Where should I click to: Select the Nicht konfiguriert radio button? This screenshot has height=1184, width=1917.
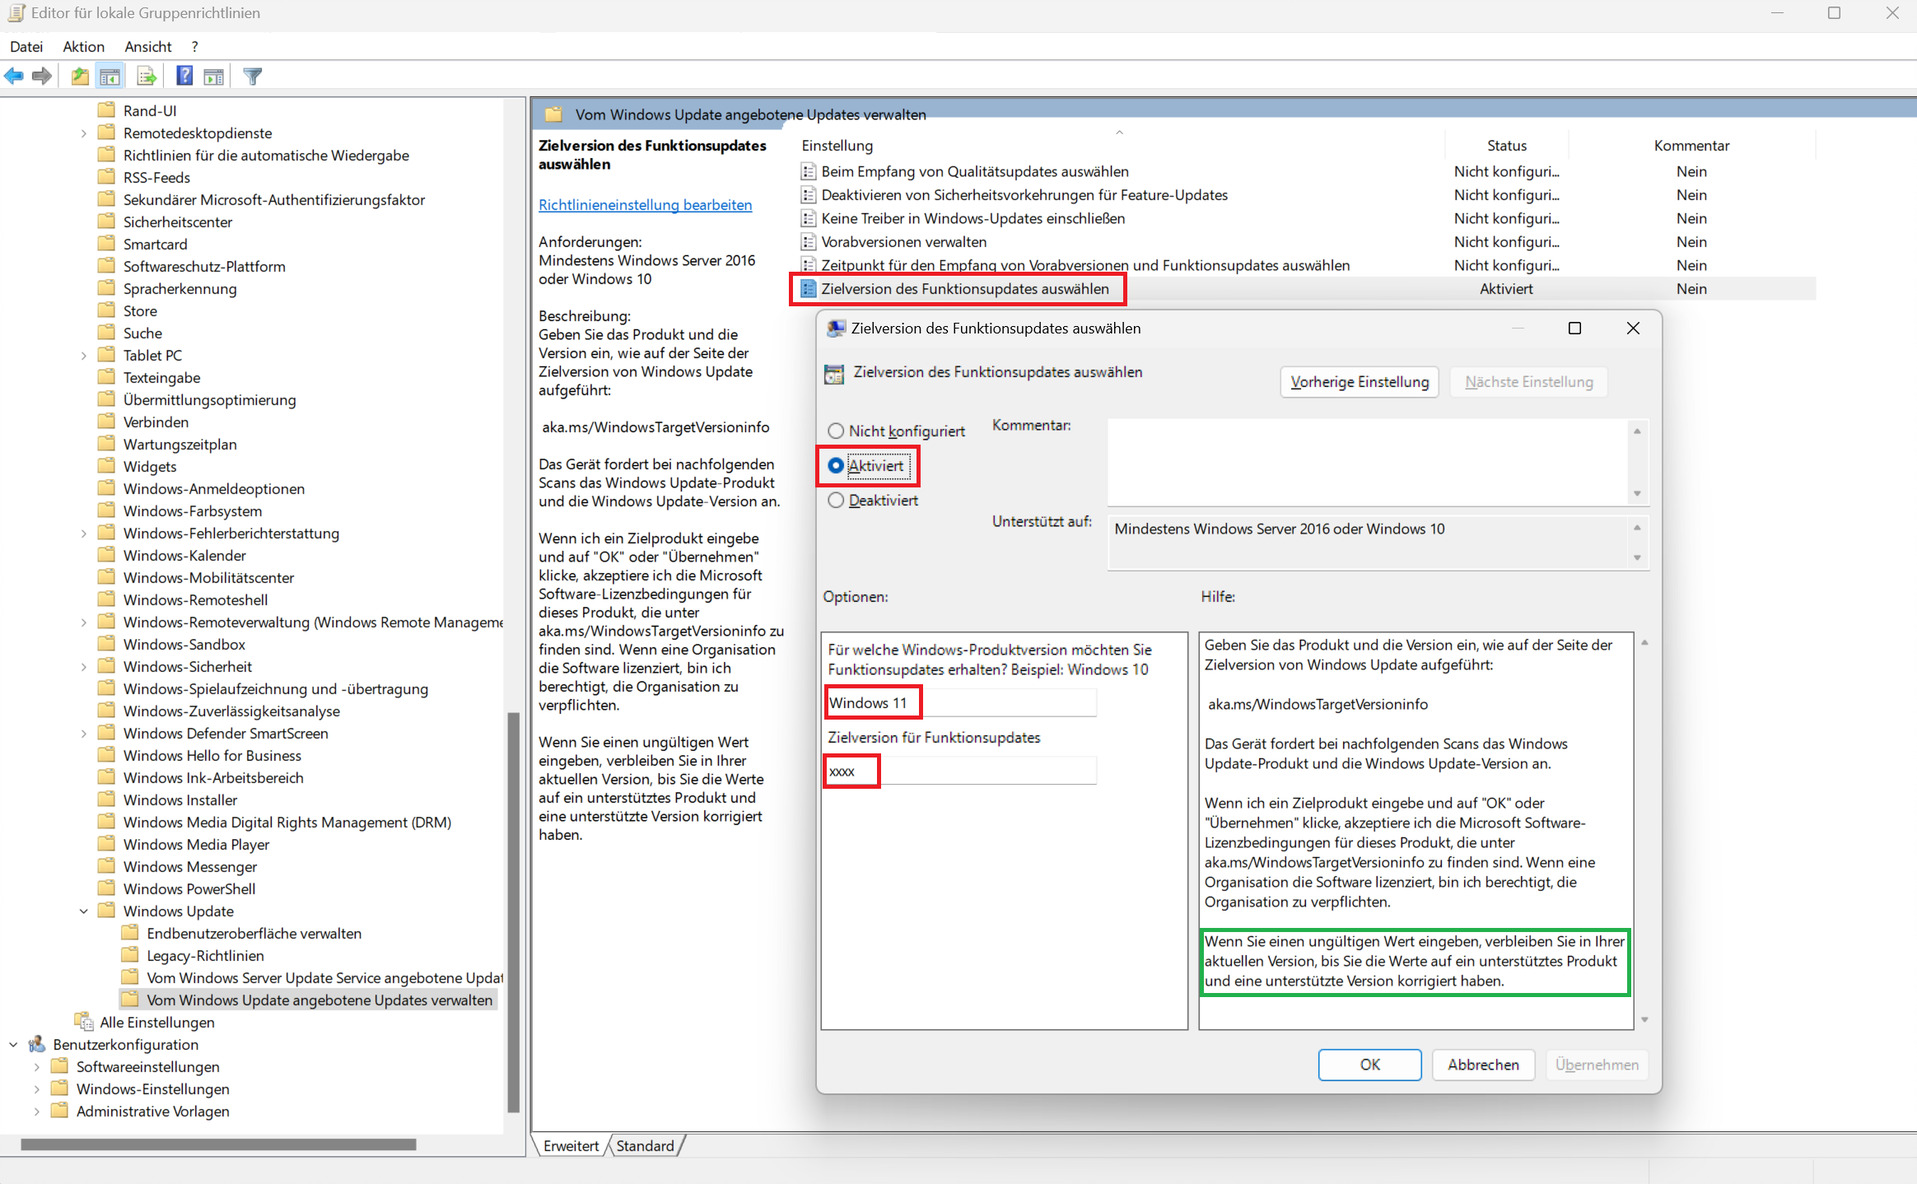(836, 431)
